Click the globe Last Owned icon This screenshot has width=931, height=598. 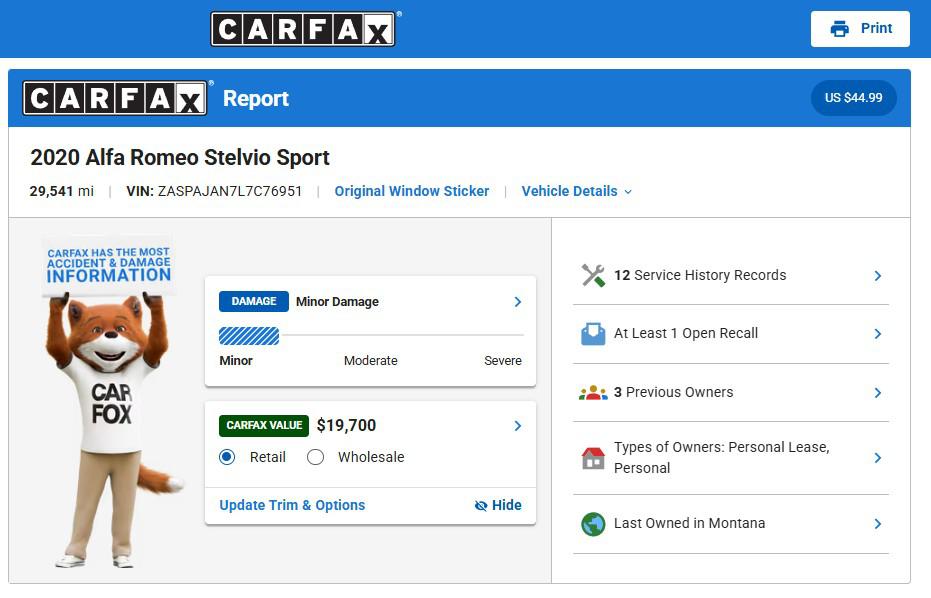pyautogui.click(x=593, y=524)
